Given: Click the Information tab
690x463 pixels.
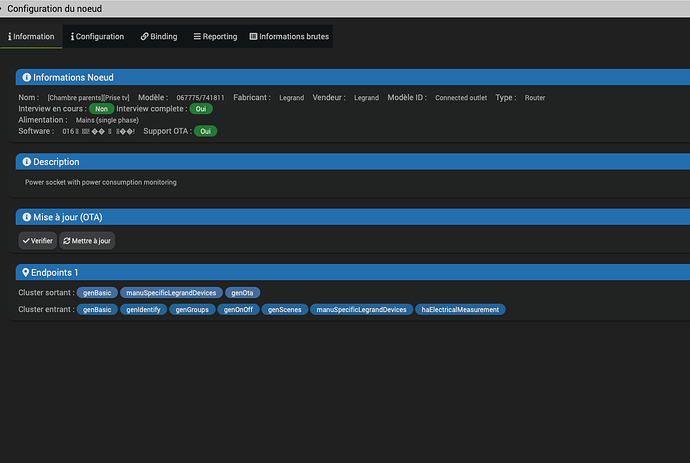Looking at the screenshot, I should point(31,37).
